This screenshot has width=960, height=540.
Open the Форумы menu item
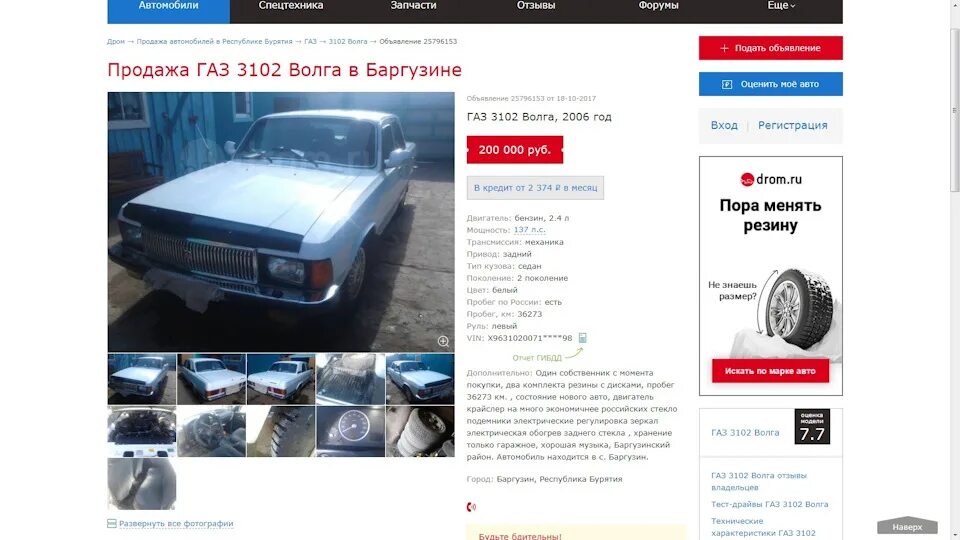pos(658,6)
